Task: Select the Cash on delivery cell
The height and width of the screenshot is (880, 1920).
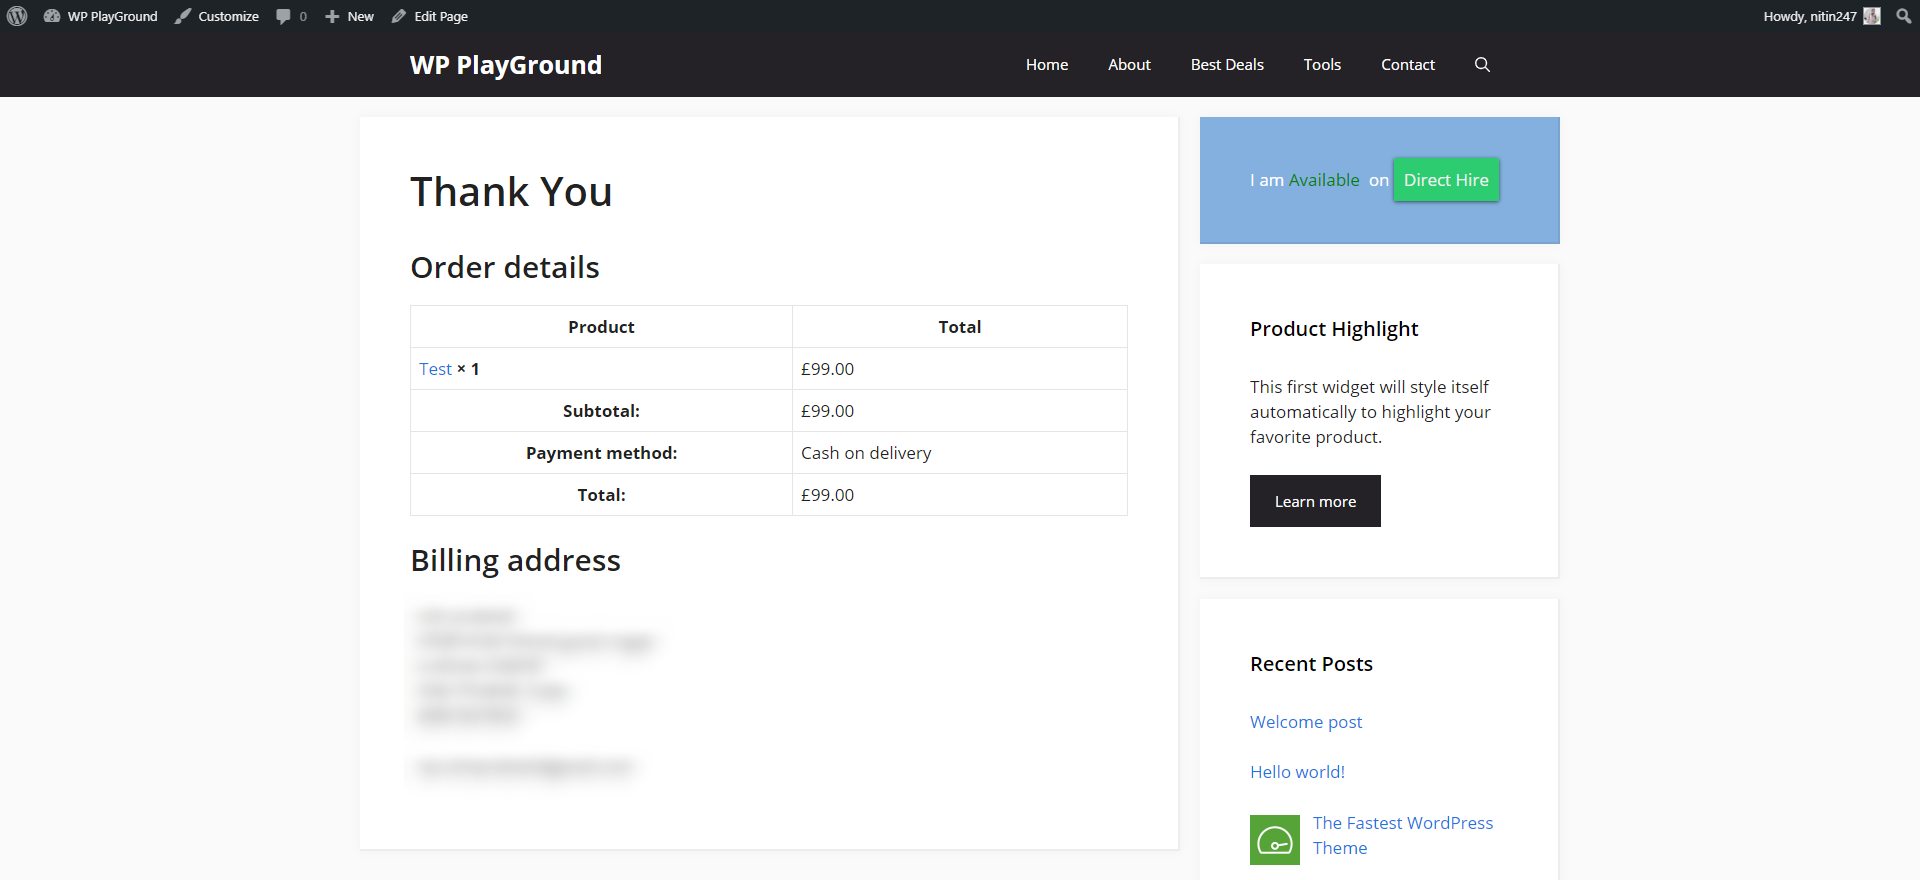Action: click(960, 453)
